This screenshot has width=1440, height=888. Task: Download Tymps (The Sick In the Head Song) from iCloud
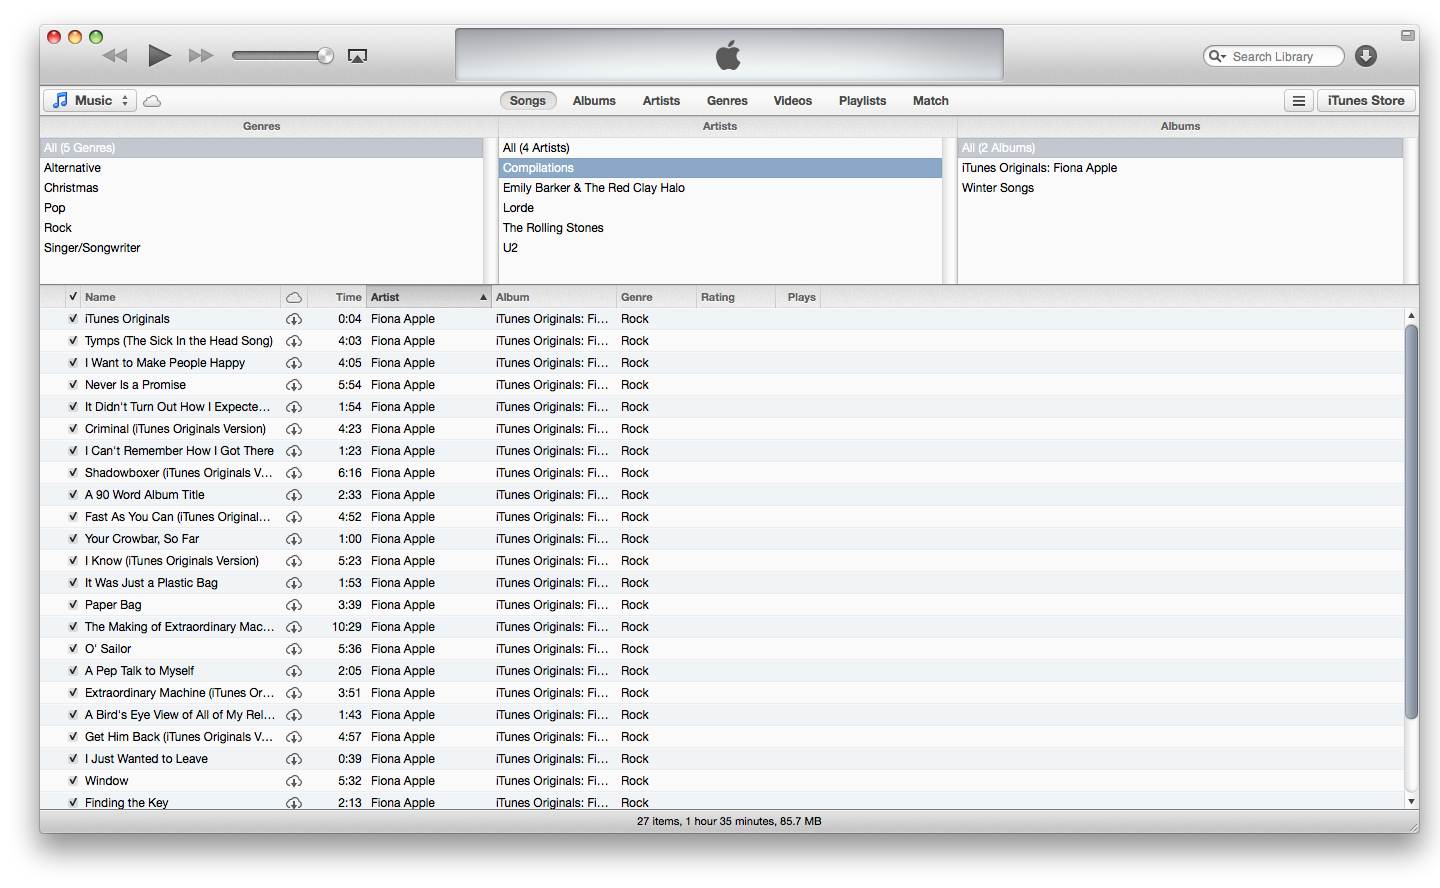pyautogui.click(x=294, y=341)
